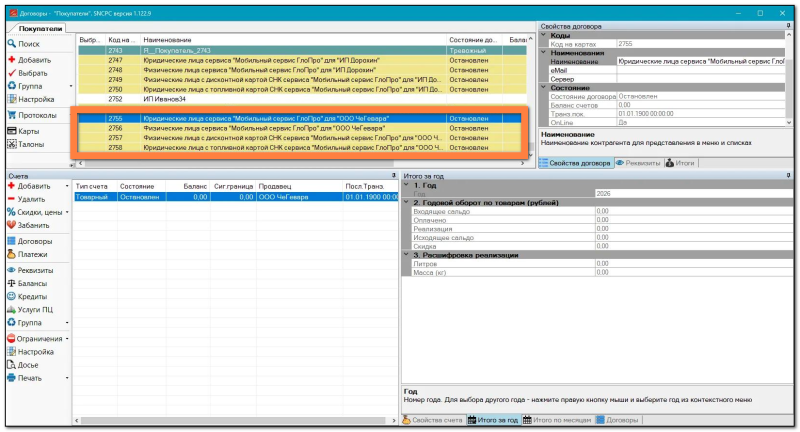Select contract row 2743 Я__Покупатель_2743
Image resolution: width=800 pixels, height=432 pixels.
coord(302,50)
